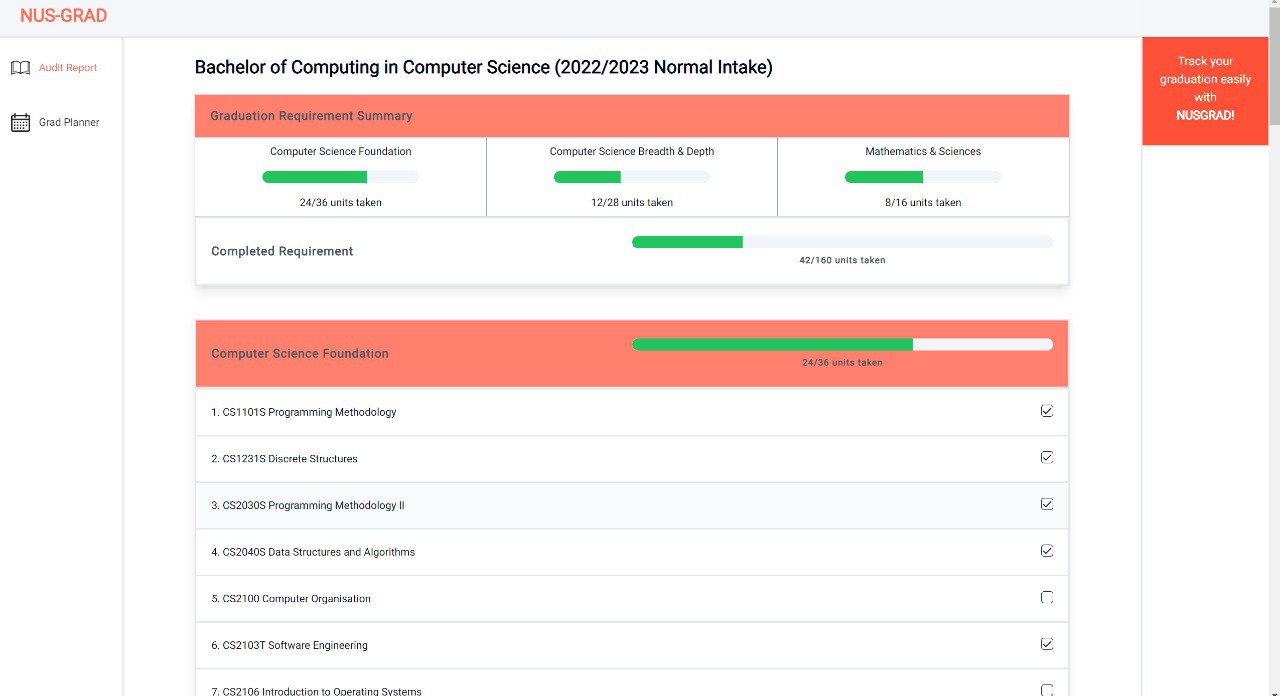This screenshot has width=1280, height=696.
Task: Click the Audit Report book icon
Action: [20, 68]
